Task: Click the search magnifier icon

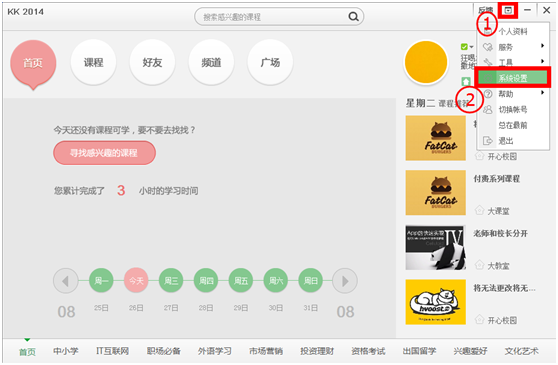Action: 353,16
